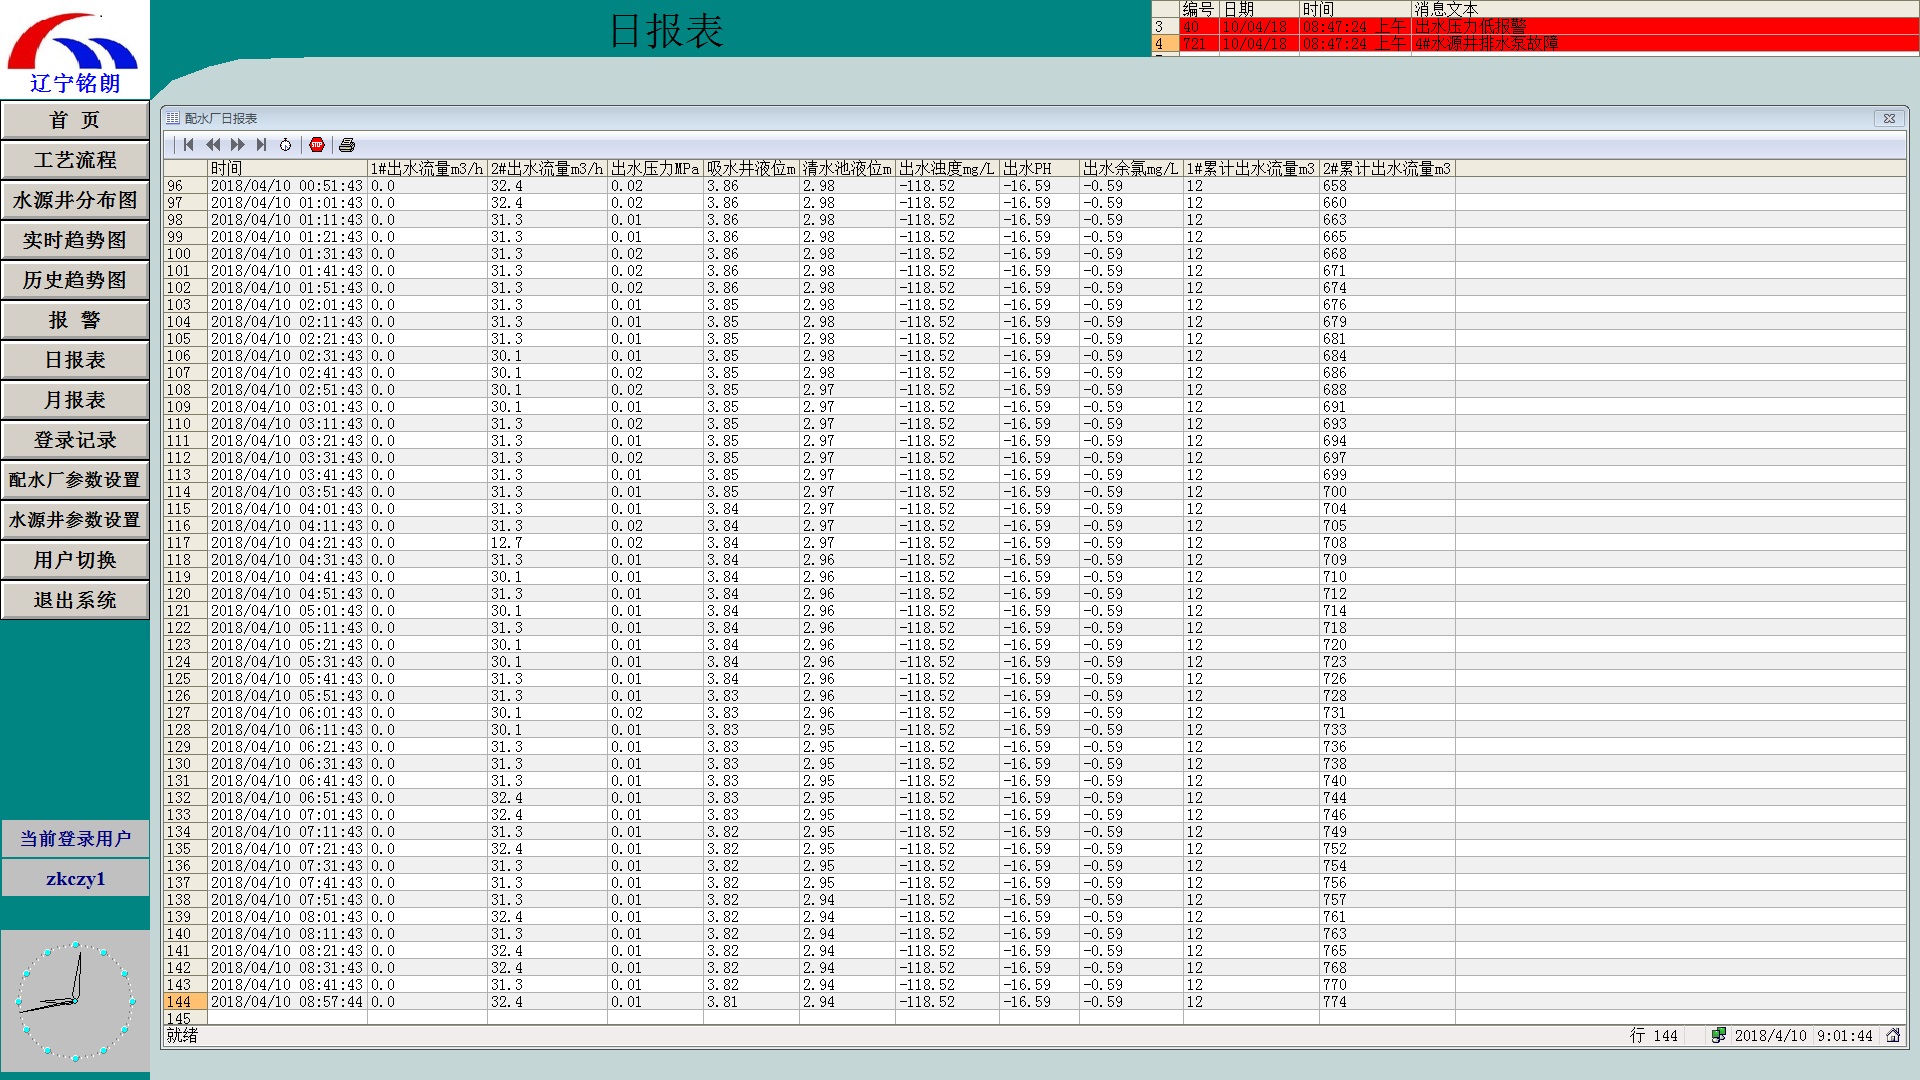Show the 实时趋势图 real-time trend chart
Viewport: 1920px width, 1080px height.
tap(75, 240)
